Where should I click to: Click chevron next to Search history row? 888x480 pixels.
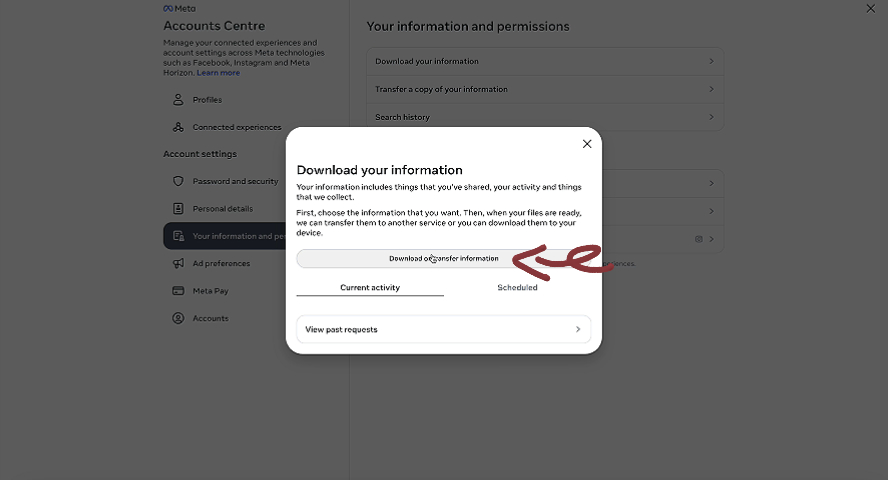point(711,117)
